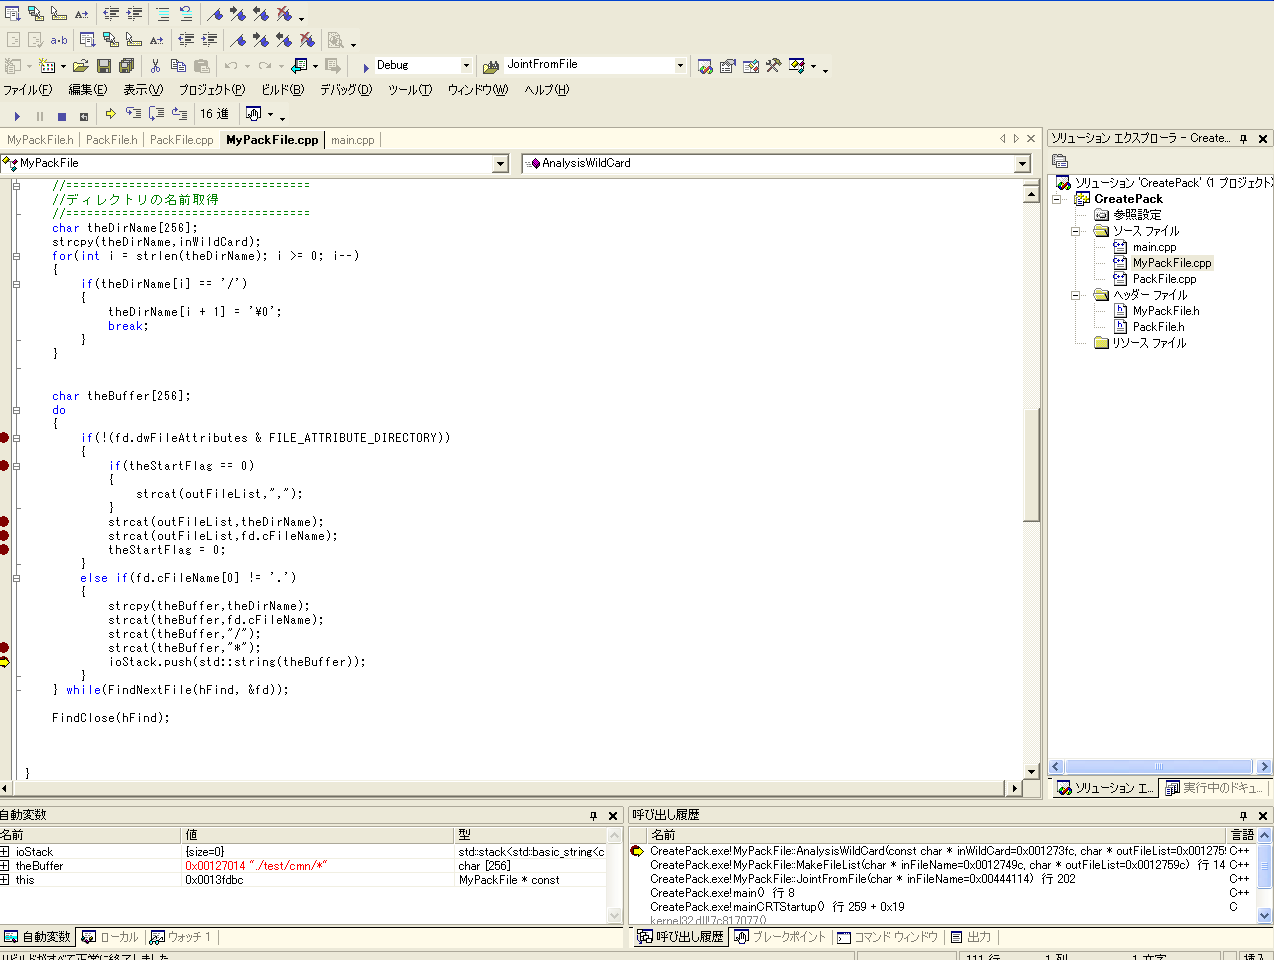Click the Copy icon in the toolbar
This screenshot has height=960, width=1280.
178,66
